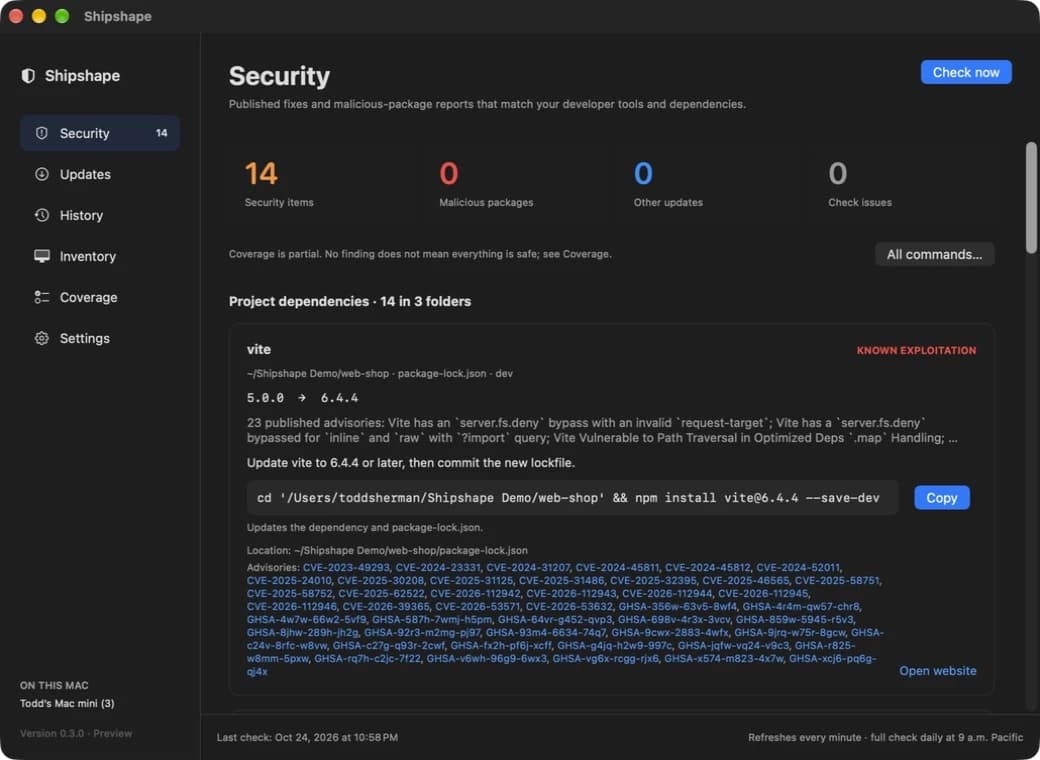This screenshot has height=760, width=1040.
Task: Click the 0 Malicious packages stat card
Action: coord(515,185)
